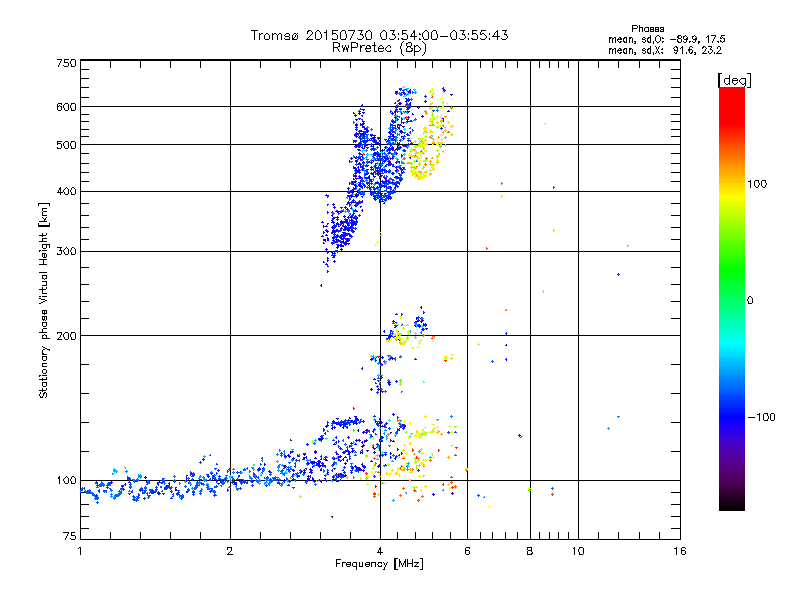The height and width of the screenshot is (600, 800).
Task: Click the x-axis '8' tick label
Action: click(530, 551)
